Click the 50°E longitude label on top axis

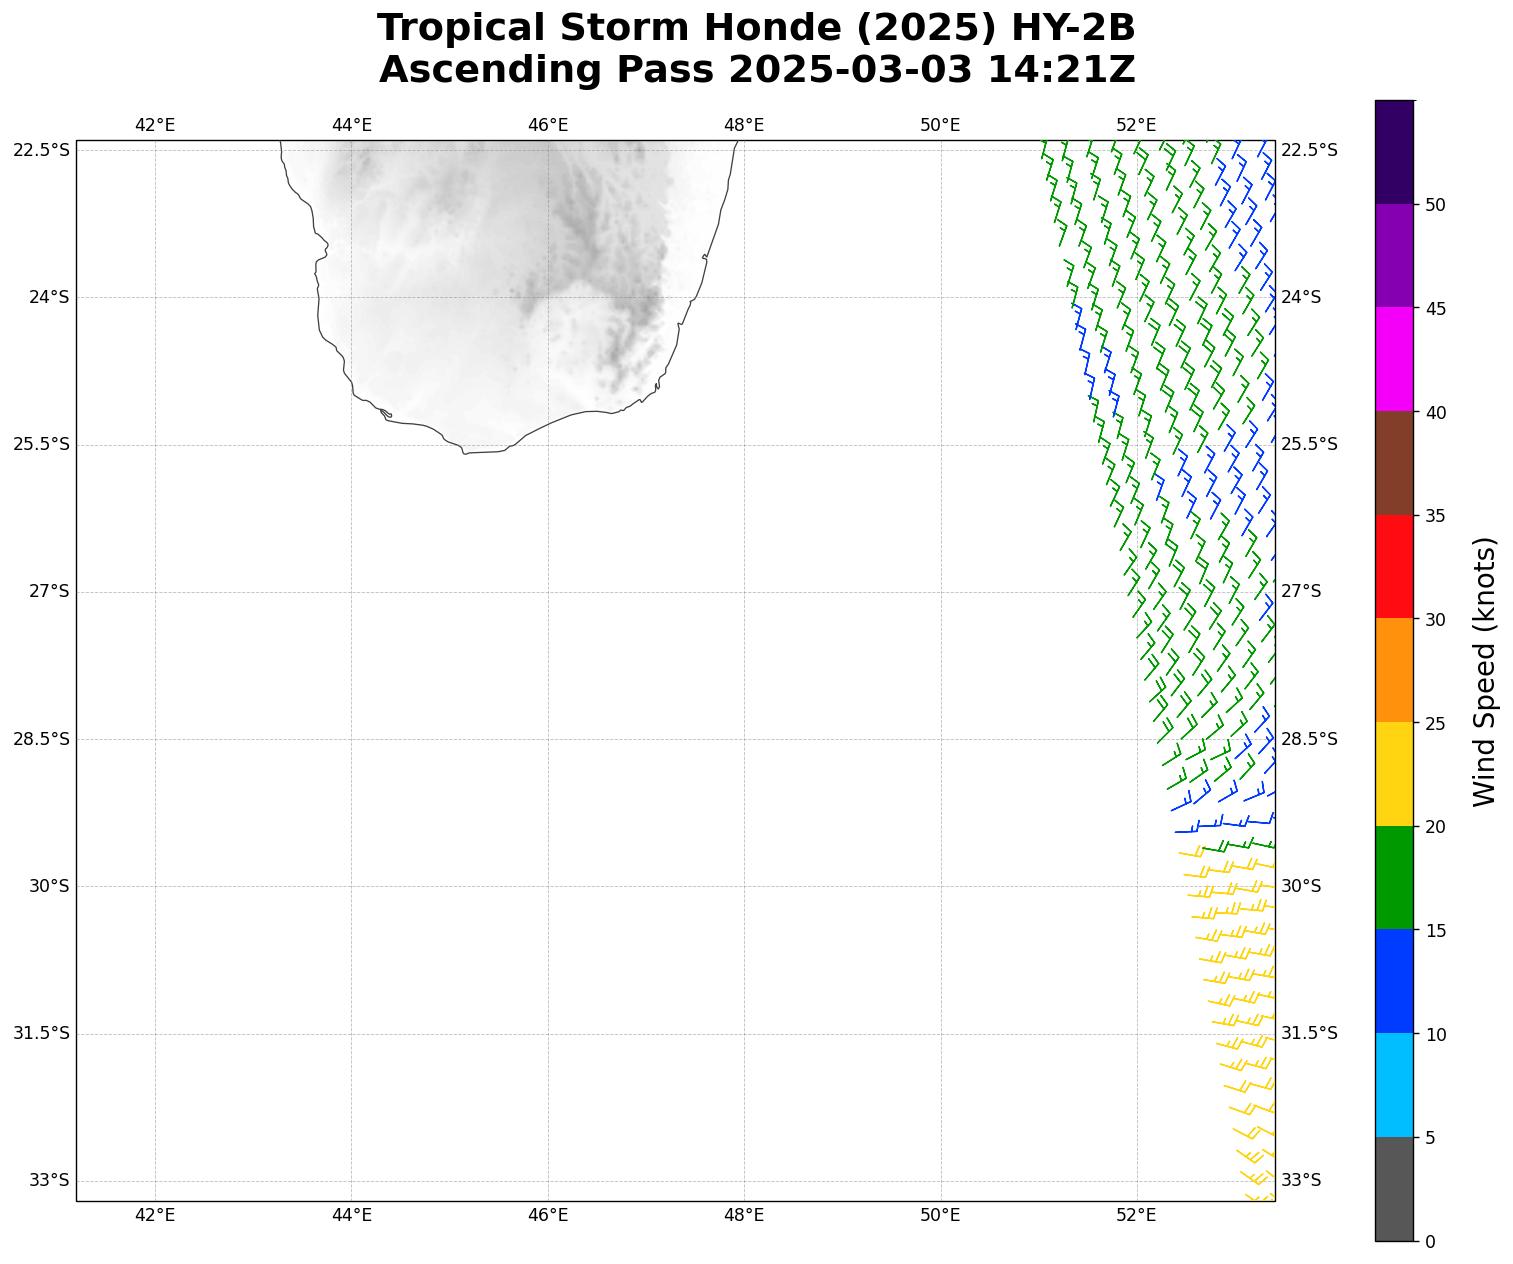[x=940, y=125]
